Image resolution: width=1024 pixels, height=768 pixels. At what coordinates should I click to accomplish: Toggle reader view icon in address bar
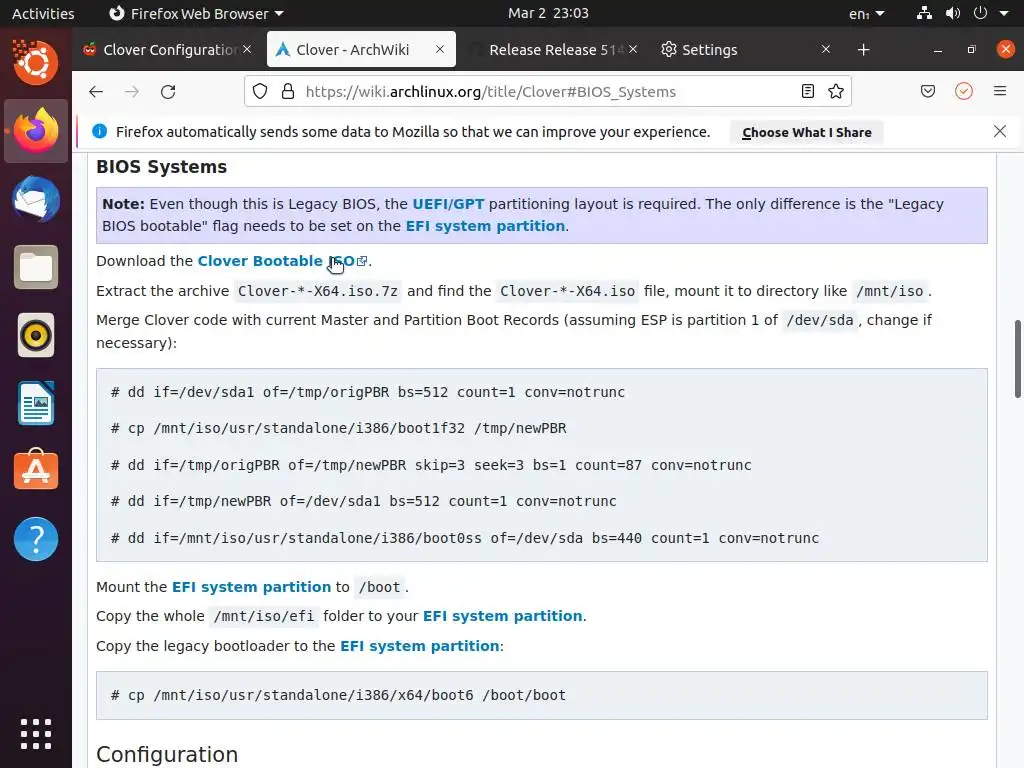click(x=808, y=91)
